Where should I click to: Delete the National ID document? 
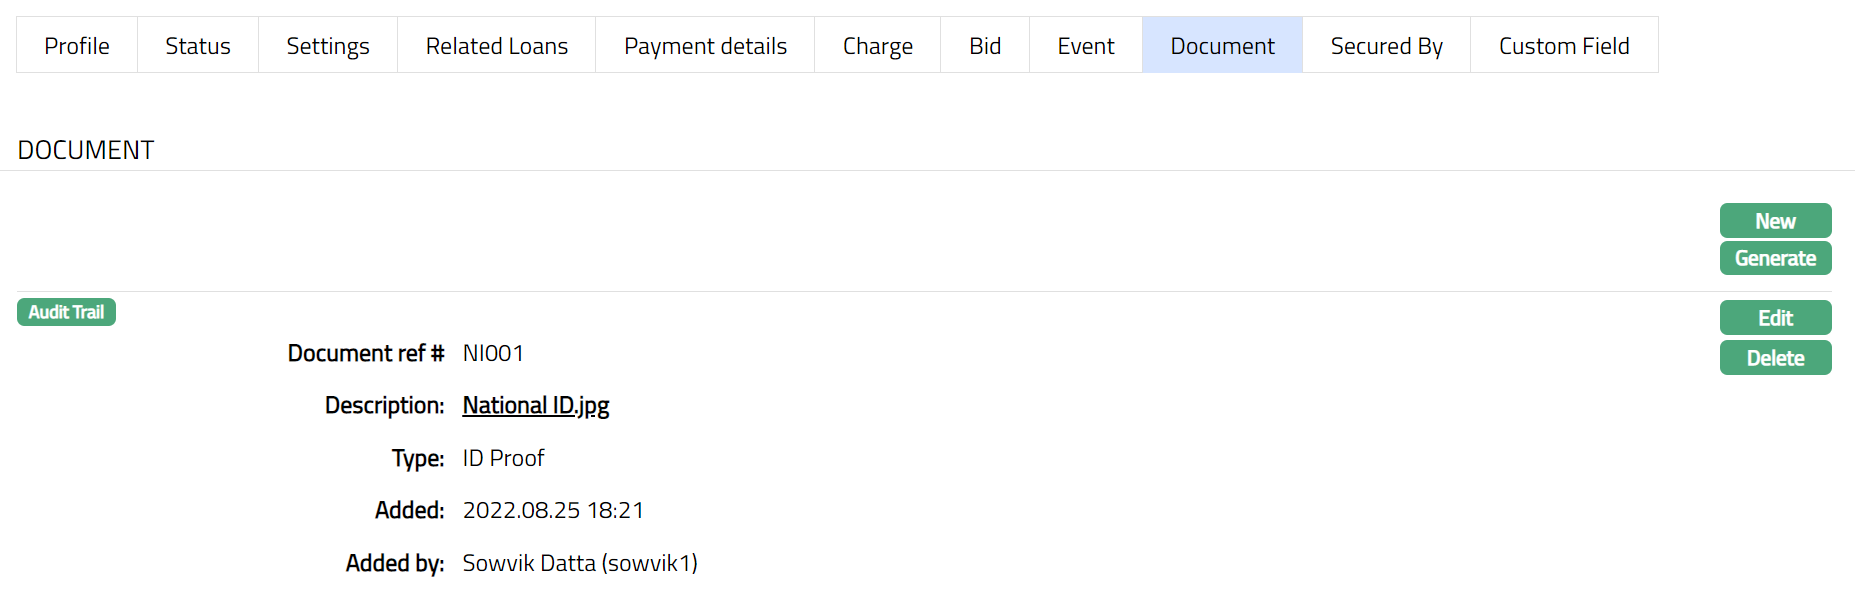click(1775, 358)
